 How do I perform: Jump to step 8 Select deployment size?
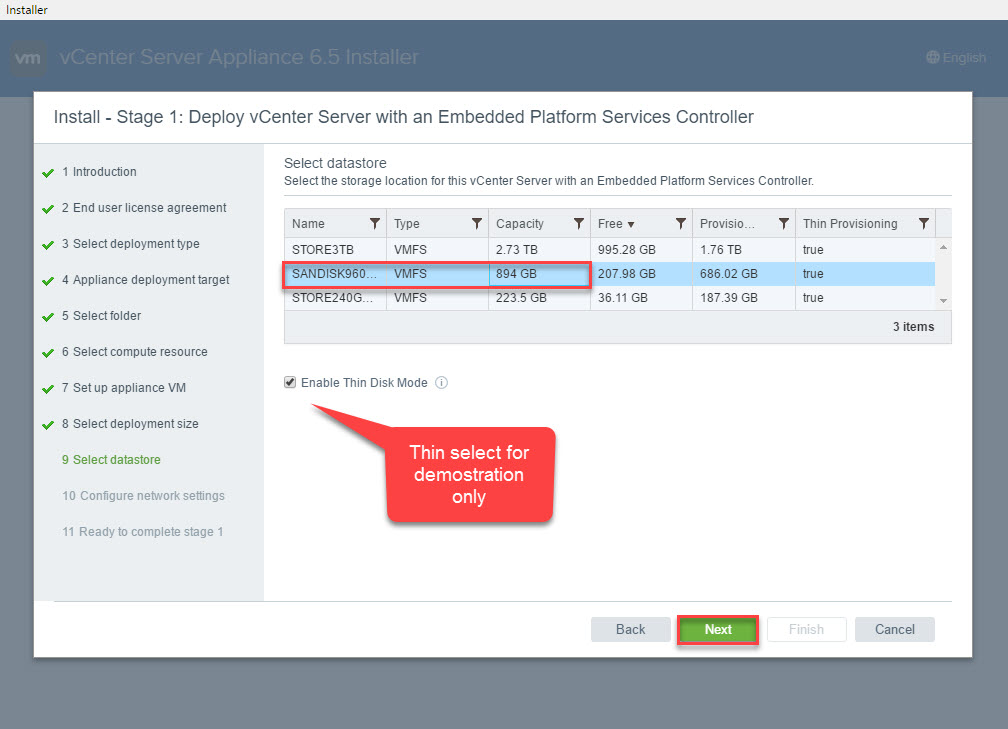coord(135,424)
